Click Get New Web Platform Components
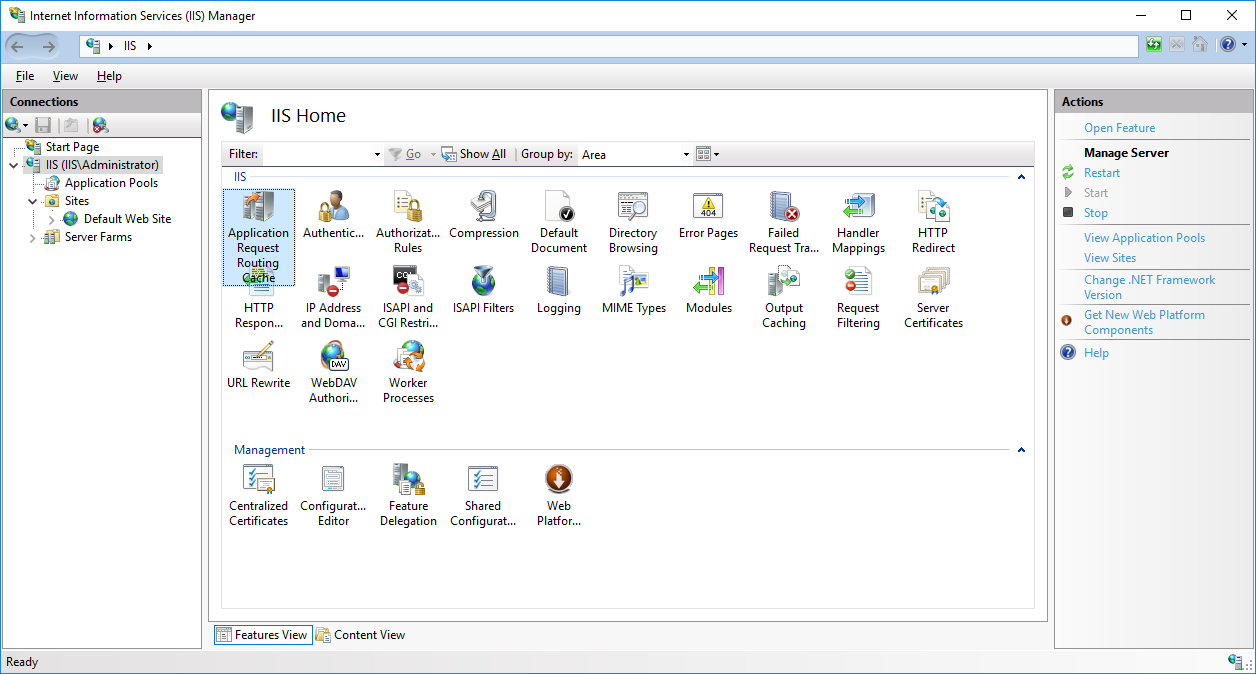1256x674 pixels. pyautogui.click(x=1144, y=322)
